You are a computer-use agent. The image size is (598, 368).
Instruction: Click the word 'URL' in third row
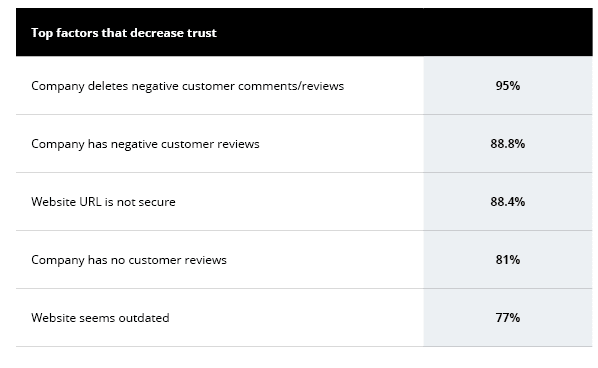[x=90, y=202]
